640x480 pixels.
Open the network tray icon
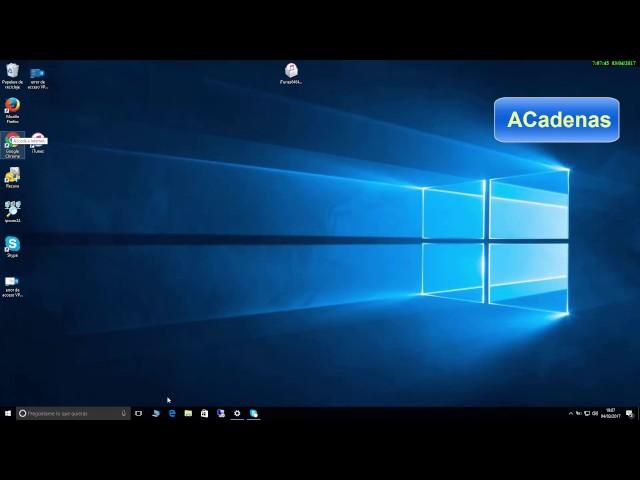pyautogui.click(x=587, y=413)
